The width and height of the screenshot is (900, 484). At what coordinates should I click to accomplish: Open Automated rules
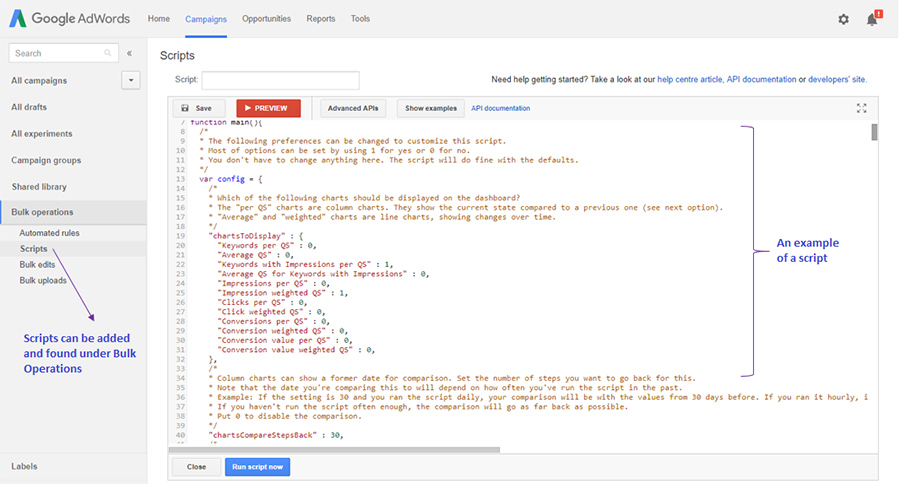click(49, 233)
